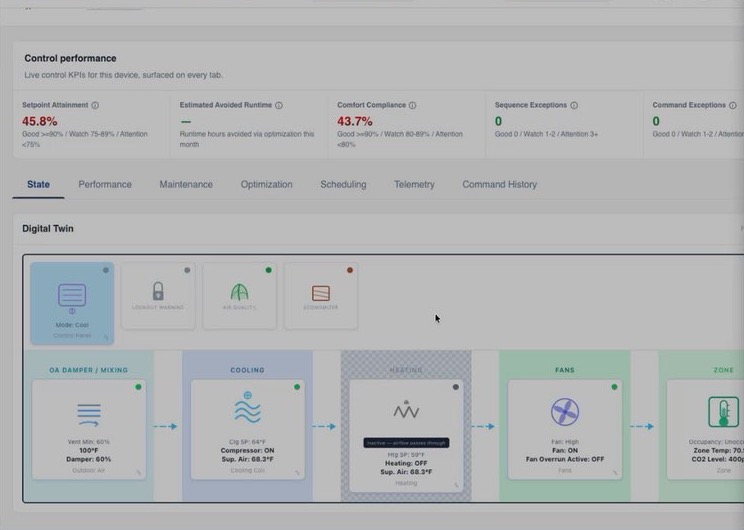Click info icon beside Setpoint Attainment

95,105
